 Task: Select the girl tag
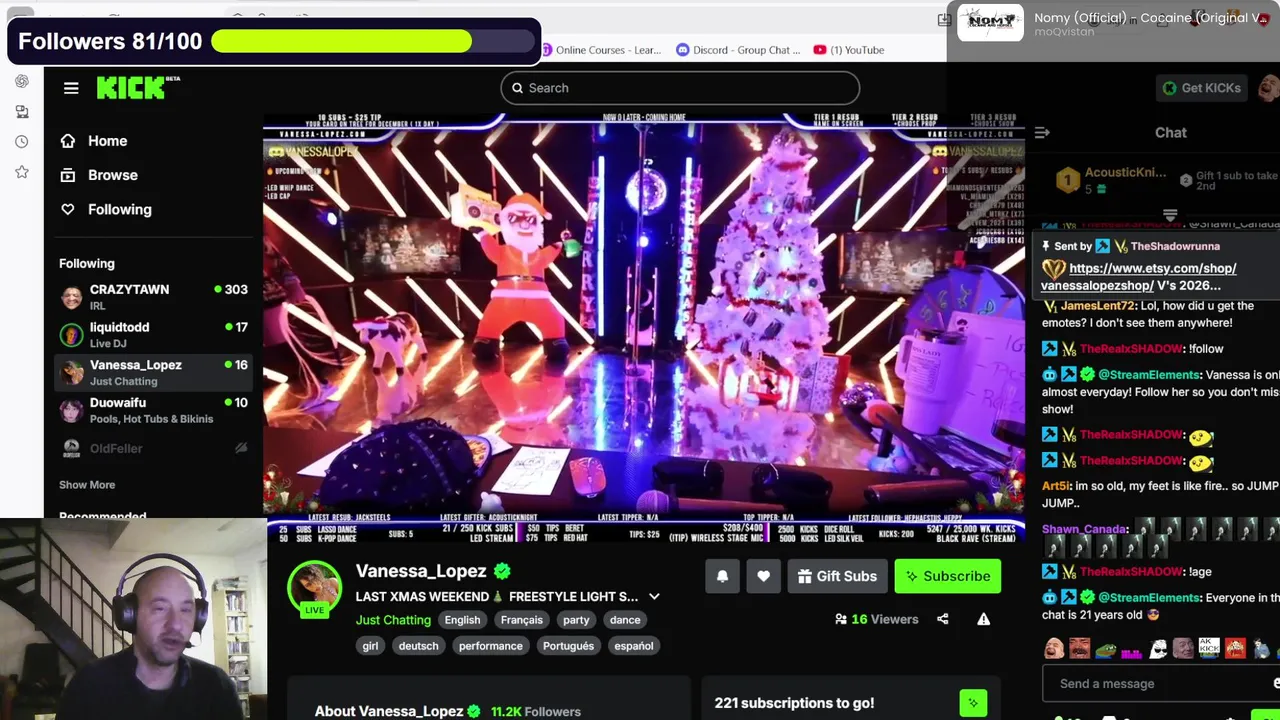(x=370, y=646)
